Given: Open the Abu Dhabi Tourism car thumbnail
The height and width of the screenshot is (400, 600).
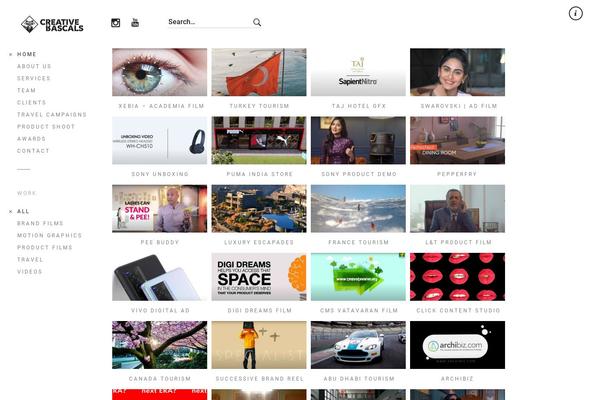Looking at the screenshot, I should (x=358, y=345).
